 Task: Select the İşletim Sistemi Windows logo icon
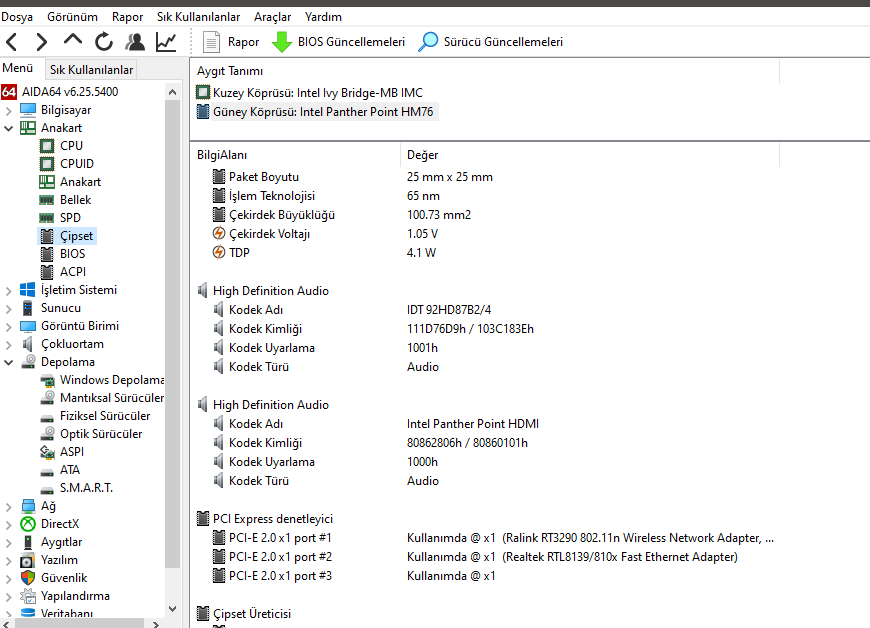click(28, 290)
